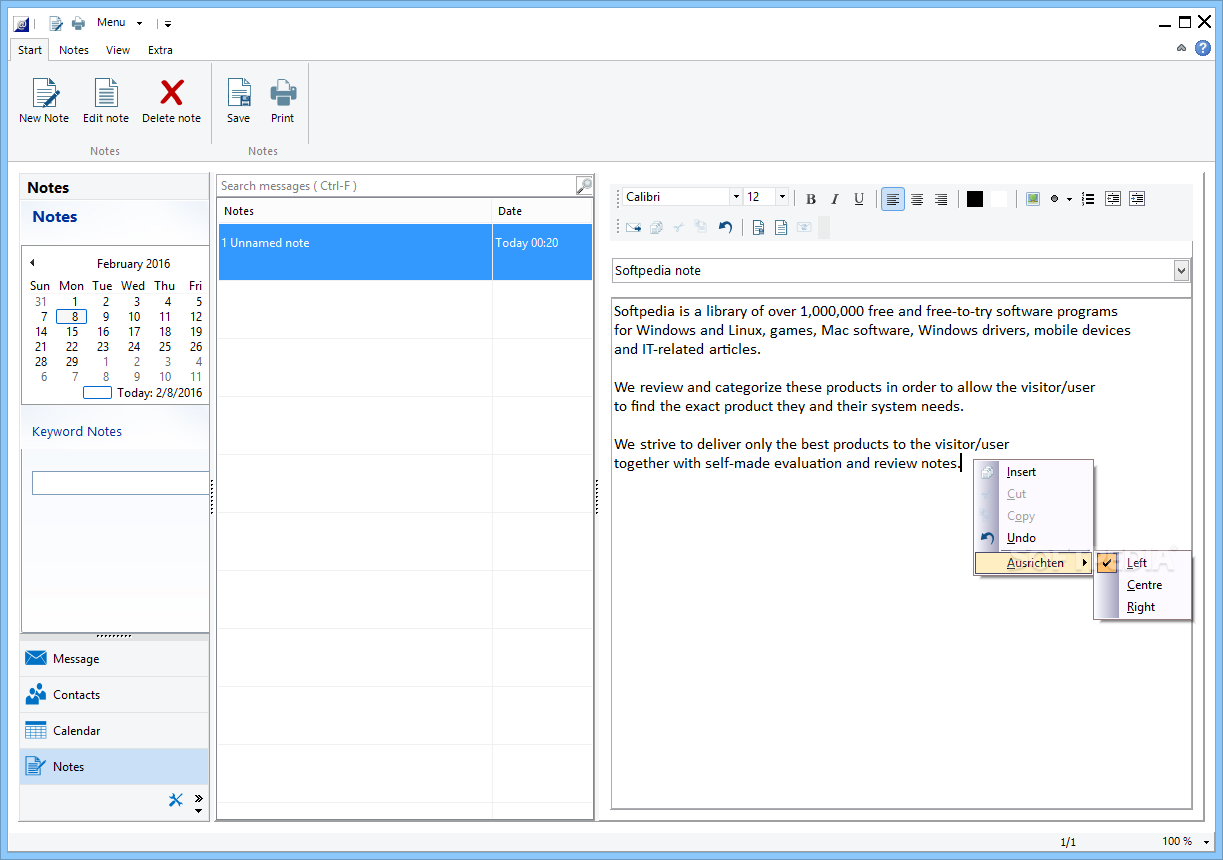Click the keyword input field under Keyword Notes
The height and width of the screenshot is (860, 1223).
120,483
